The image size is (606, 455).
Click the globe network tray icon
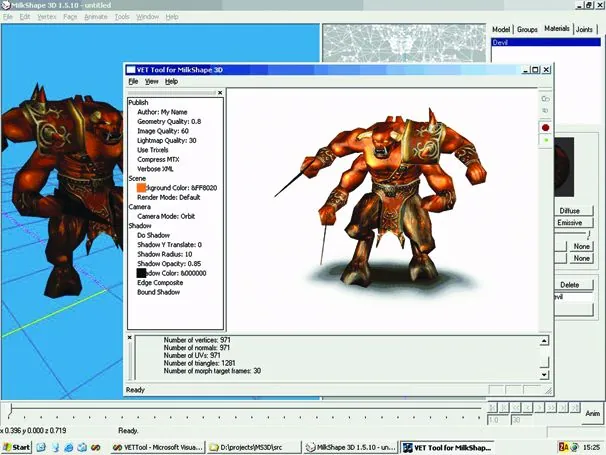coord(574,447)
